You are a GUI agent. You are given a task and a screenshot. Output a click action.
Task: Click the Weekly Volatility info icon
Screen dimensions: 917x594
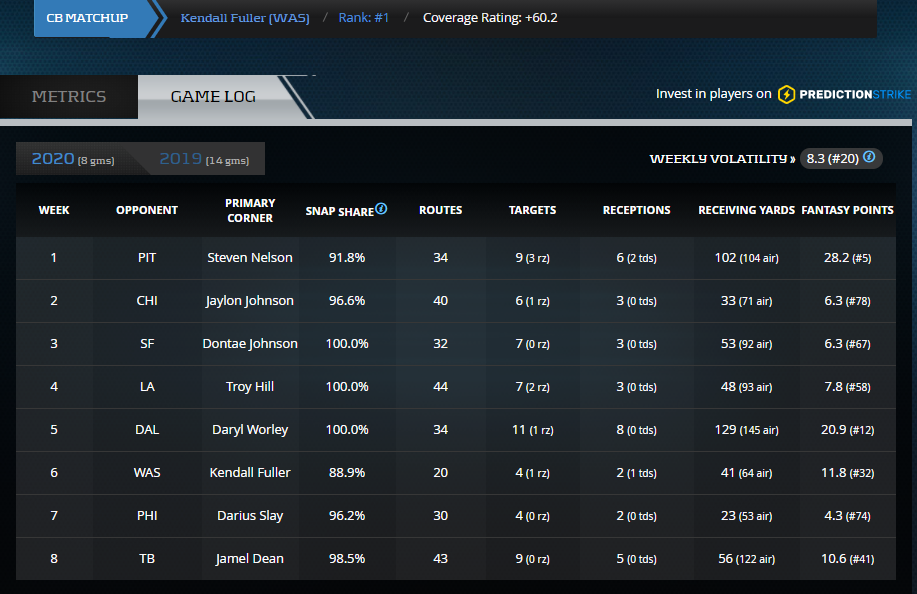click(869, 158)
